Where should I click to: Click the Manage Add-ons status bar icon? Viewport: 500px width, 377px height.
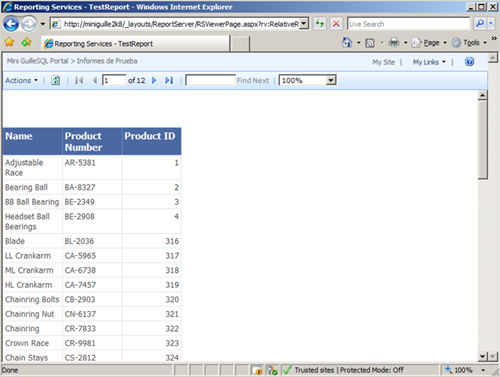click(x=272, y=370)
